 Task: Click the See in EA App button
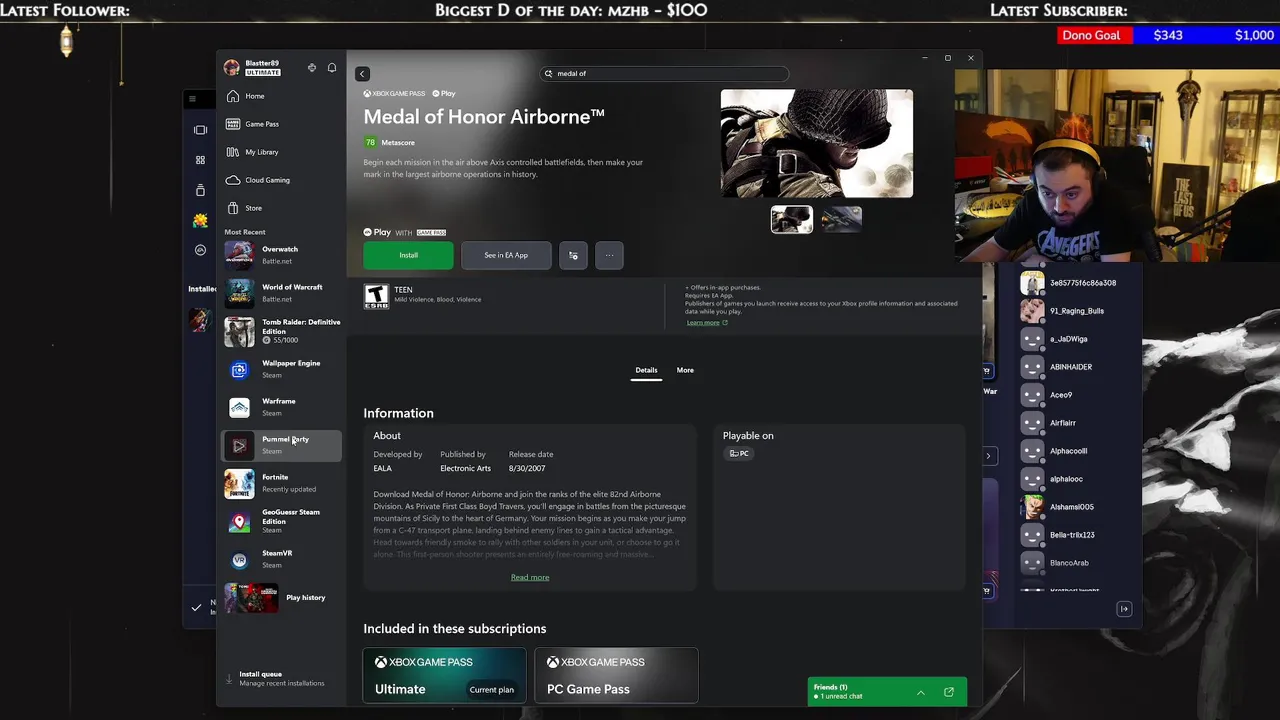tap(506, 255)
